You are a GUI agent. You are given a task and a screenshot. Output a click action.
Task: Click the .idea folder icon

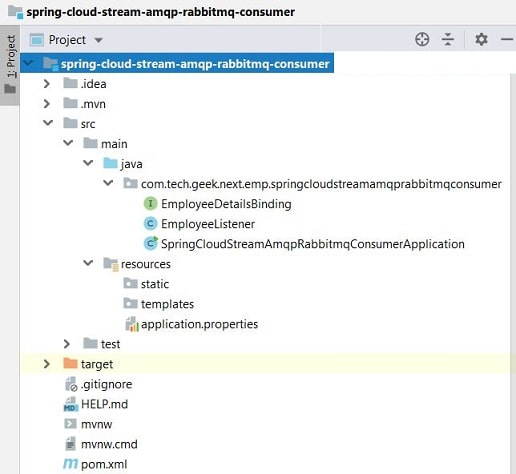pos(70,83)
